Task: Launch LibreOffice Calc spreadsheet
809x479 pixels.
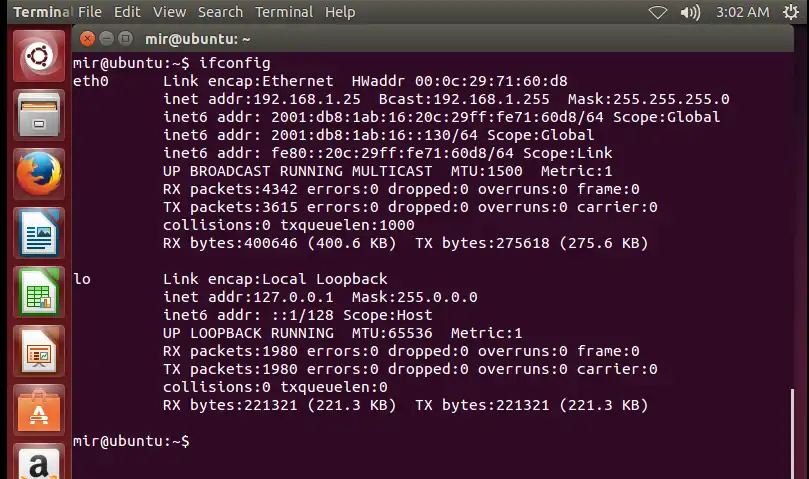Action: [39, 294]
